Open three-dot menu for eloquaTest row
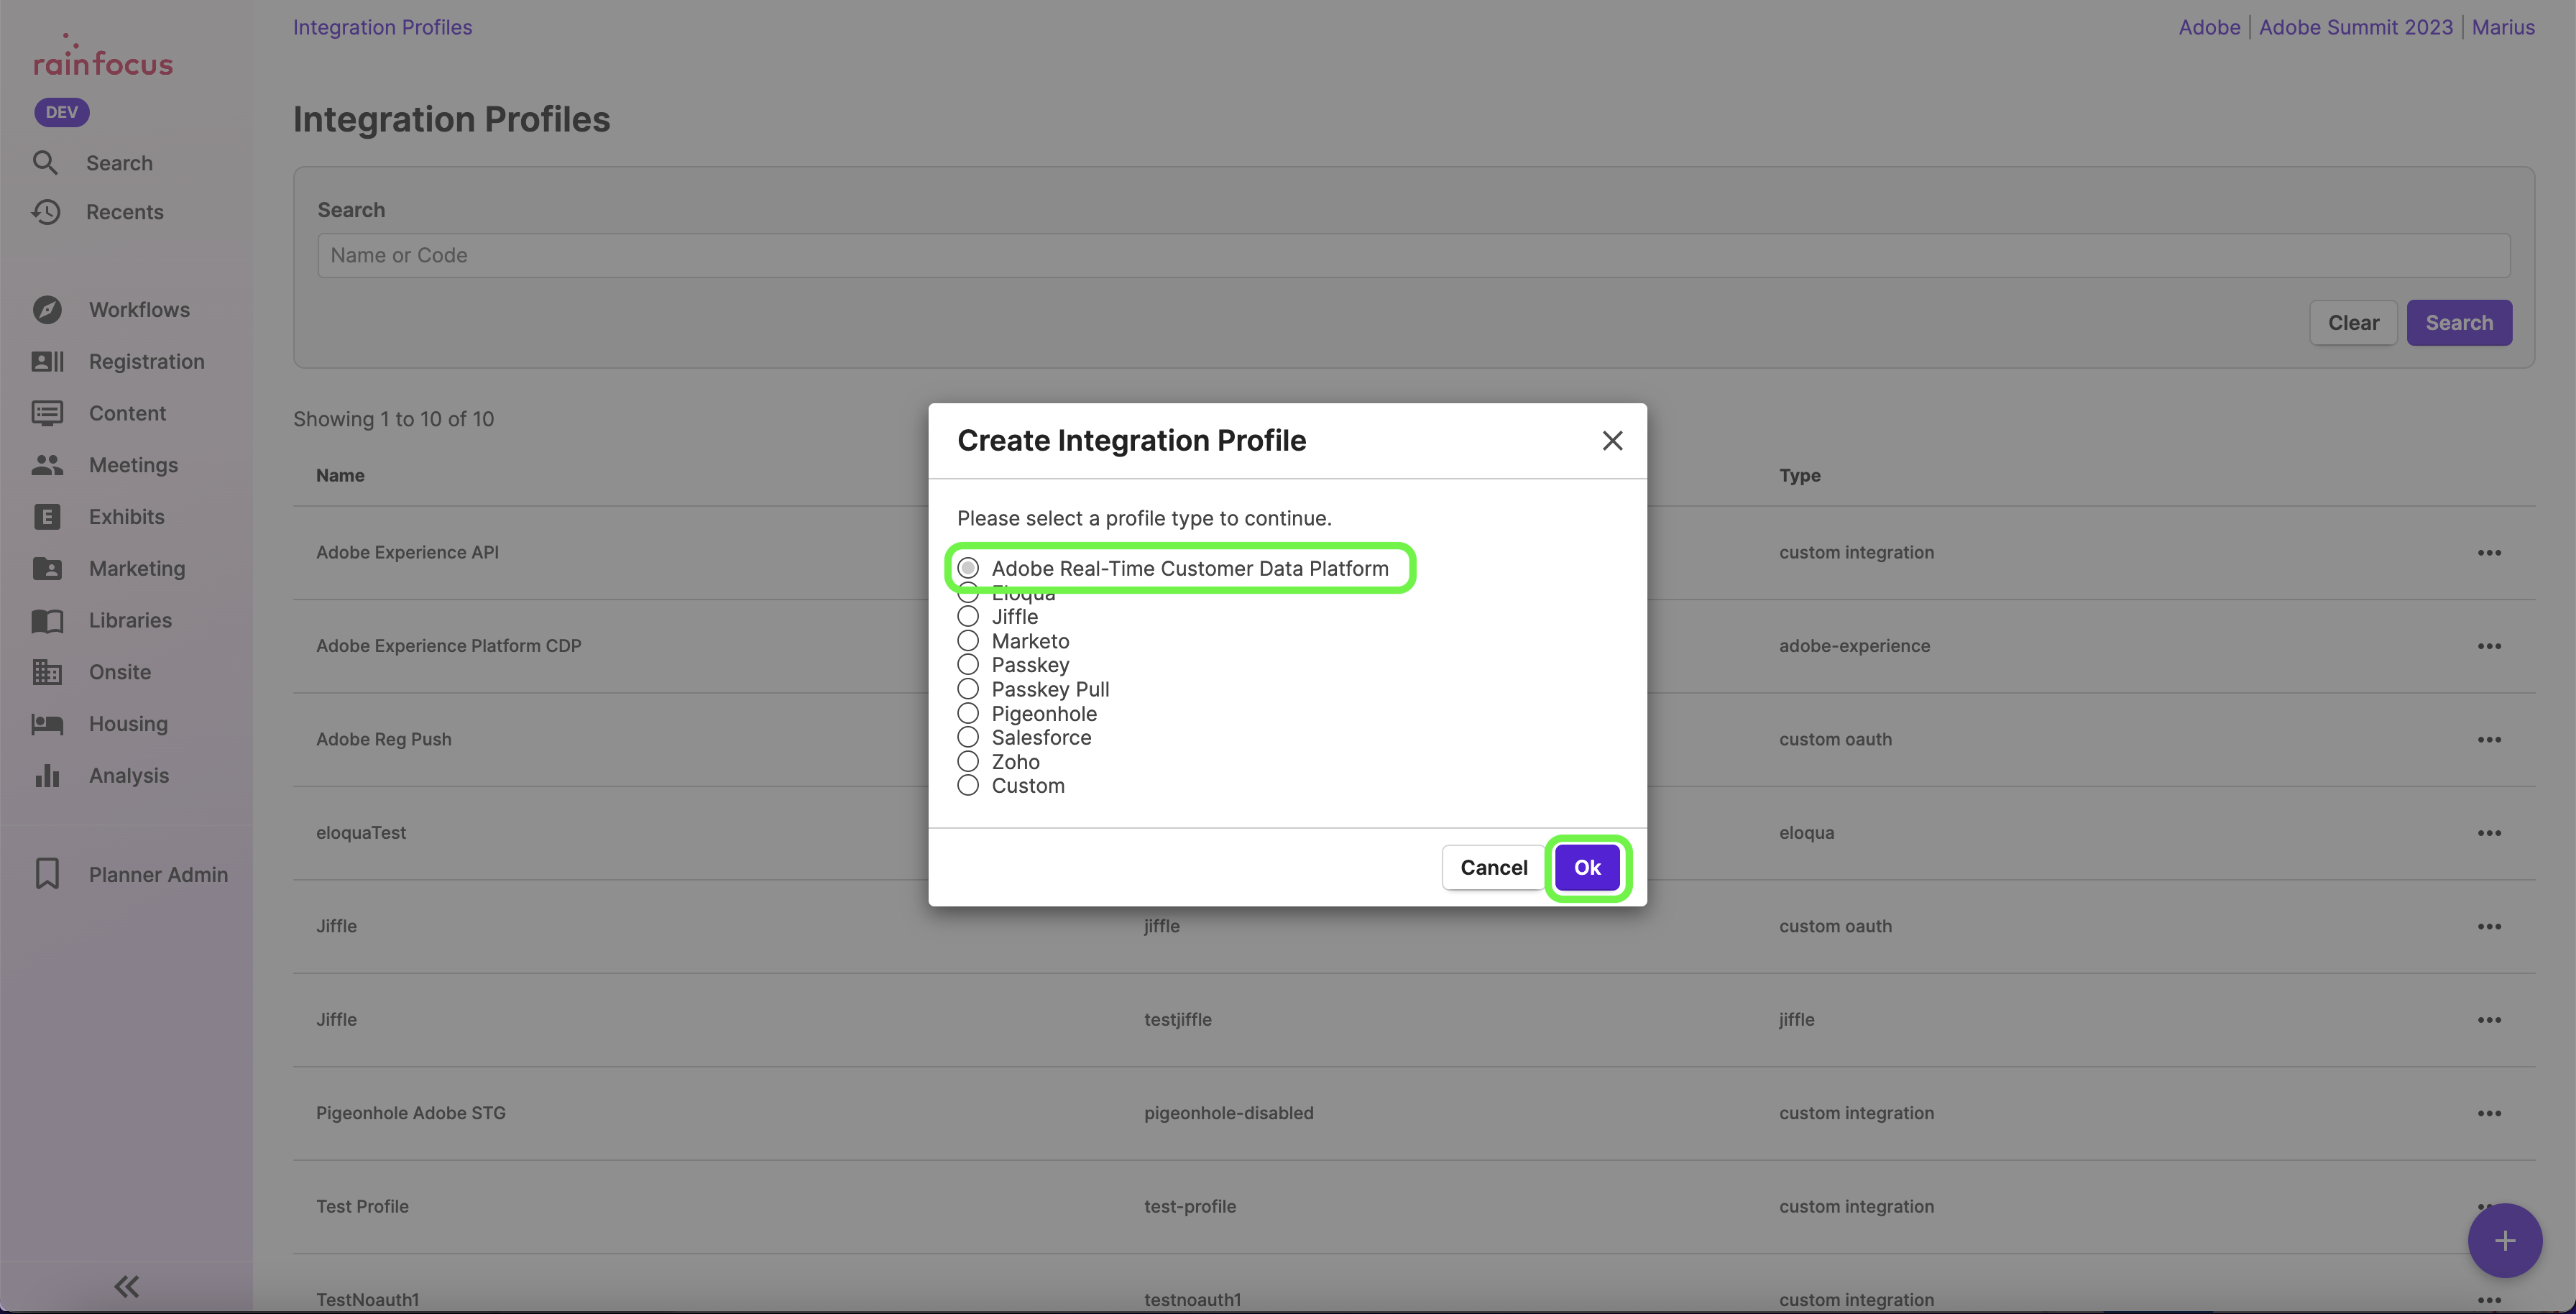Image resolution: width=2576 pixels, height=1314 pixels. [x=2489, y=833]
